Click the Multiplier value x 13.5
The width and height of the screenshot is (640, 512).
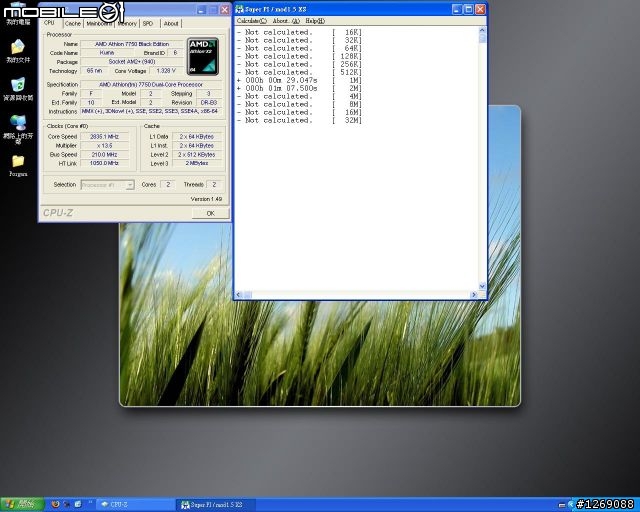point(104,145)
